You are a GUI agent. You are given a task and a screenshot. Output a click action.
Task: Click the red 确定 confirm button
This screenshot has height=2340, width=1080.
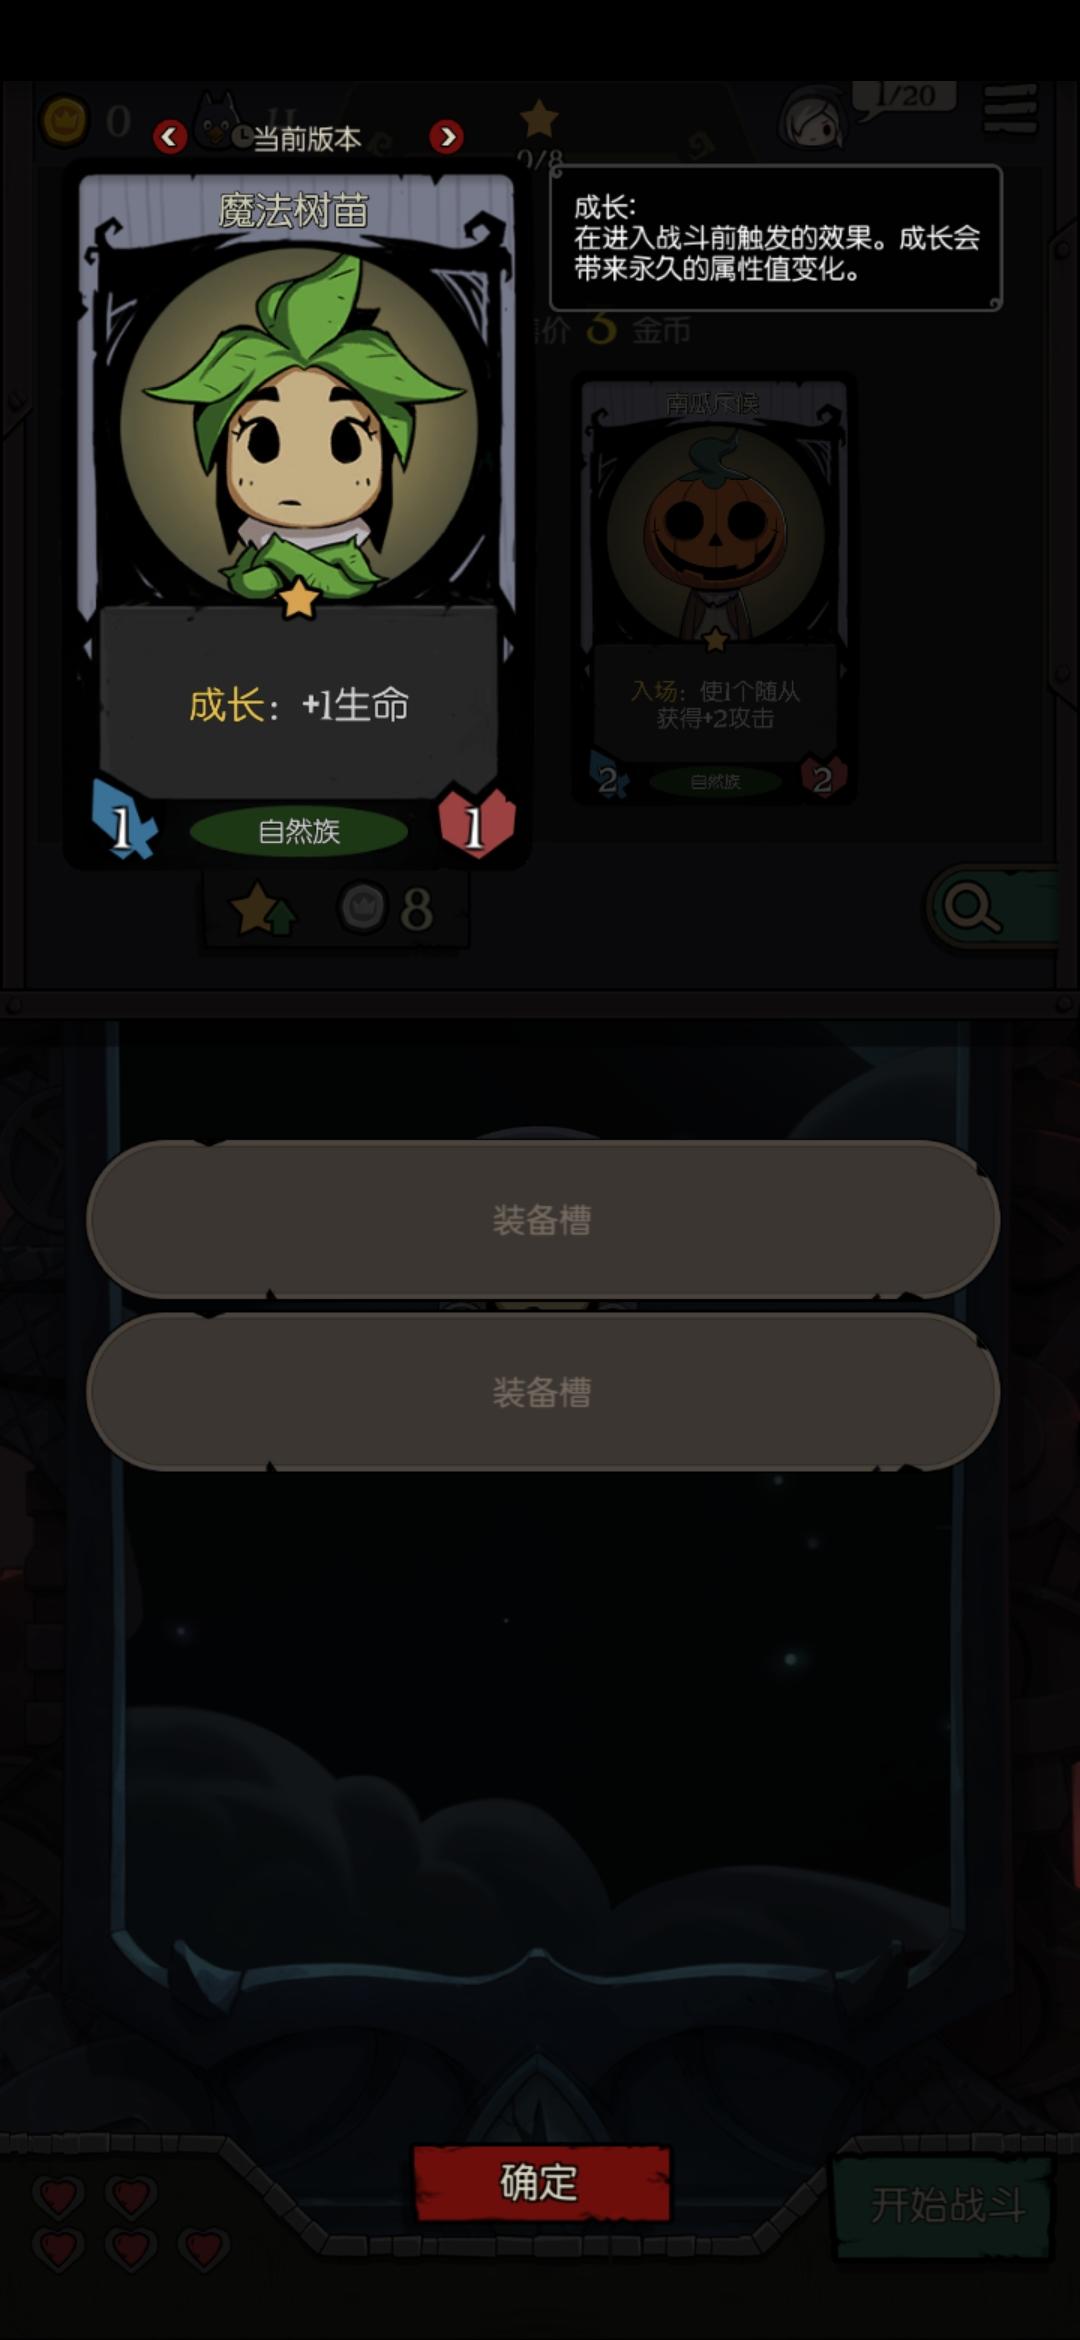coord(541,2182)
